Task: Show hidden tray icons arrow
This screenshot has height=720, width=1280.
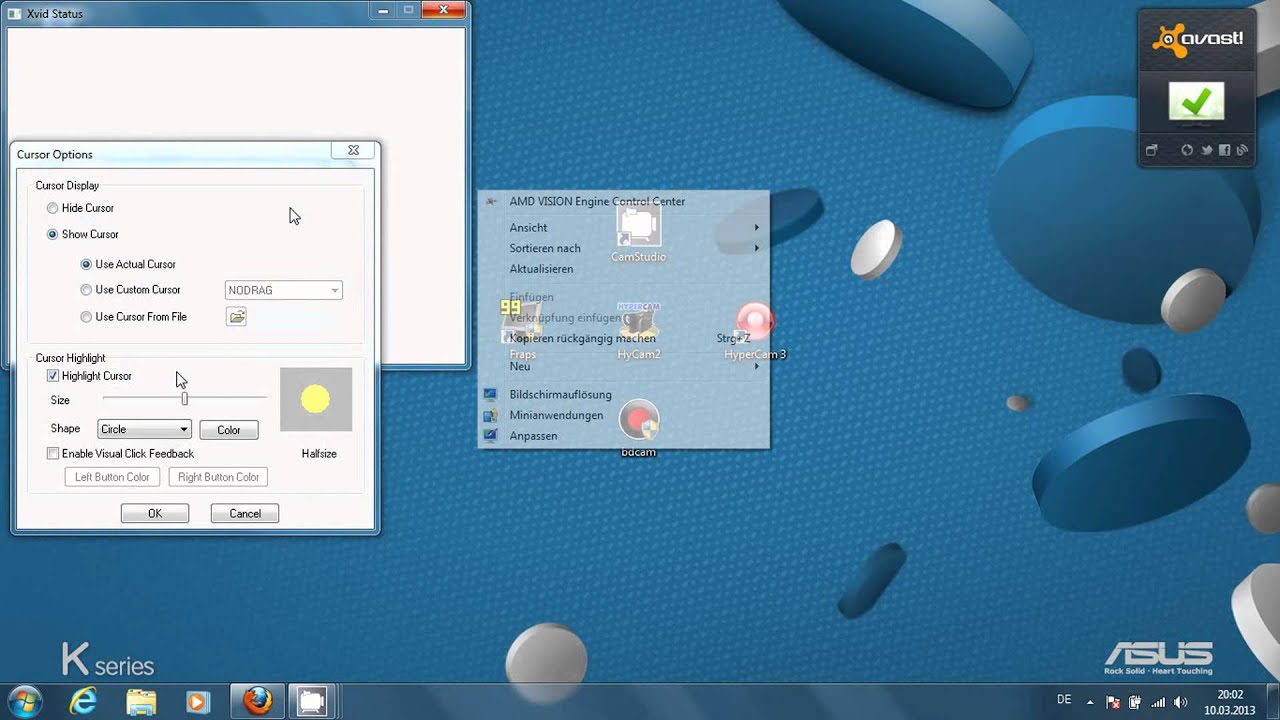Action: coord(1089,702)
